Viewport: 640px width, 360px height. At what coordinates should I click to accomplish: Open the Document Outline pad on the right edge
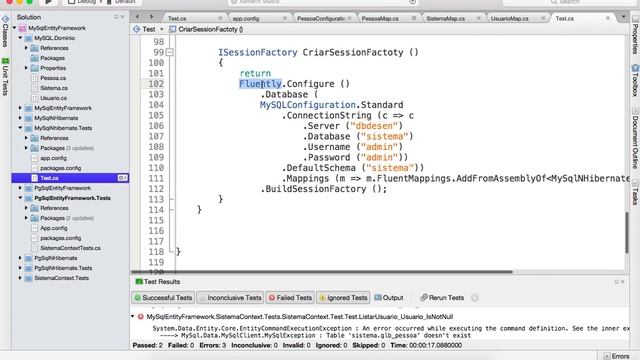(635, 138)
